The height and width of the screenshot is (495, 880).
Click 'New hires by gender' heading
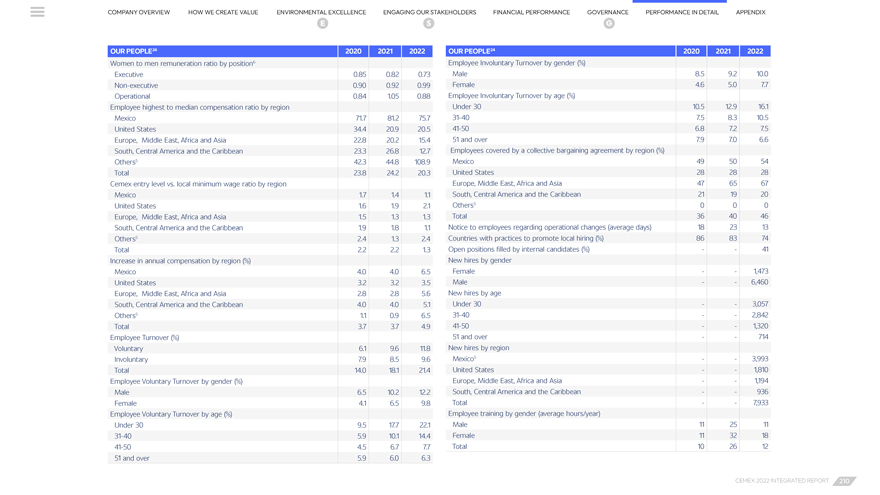[x=479, y=260]
